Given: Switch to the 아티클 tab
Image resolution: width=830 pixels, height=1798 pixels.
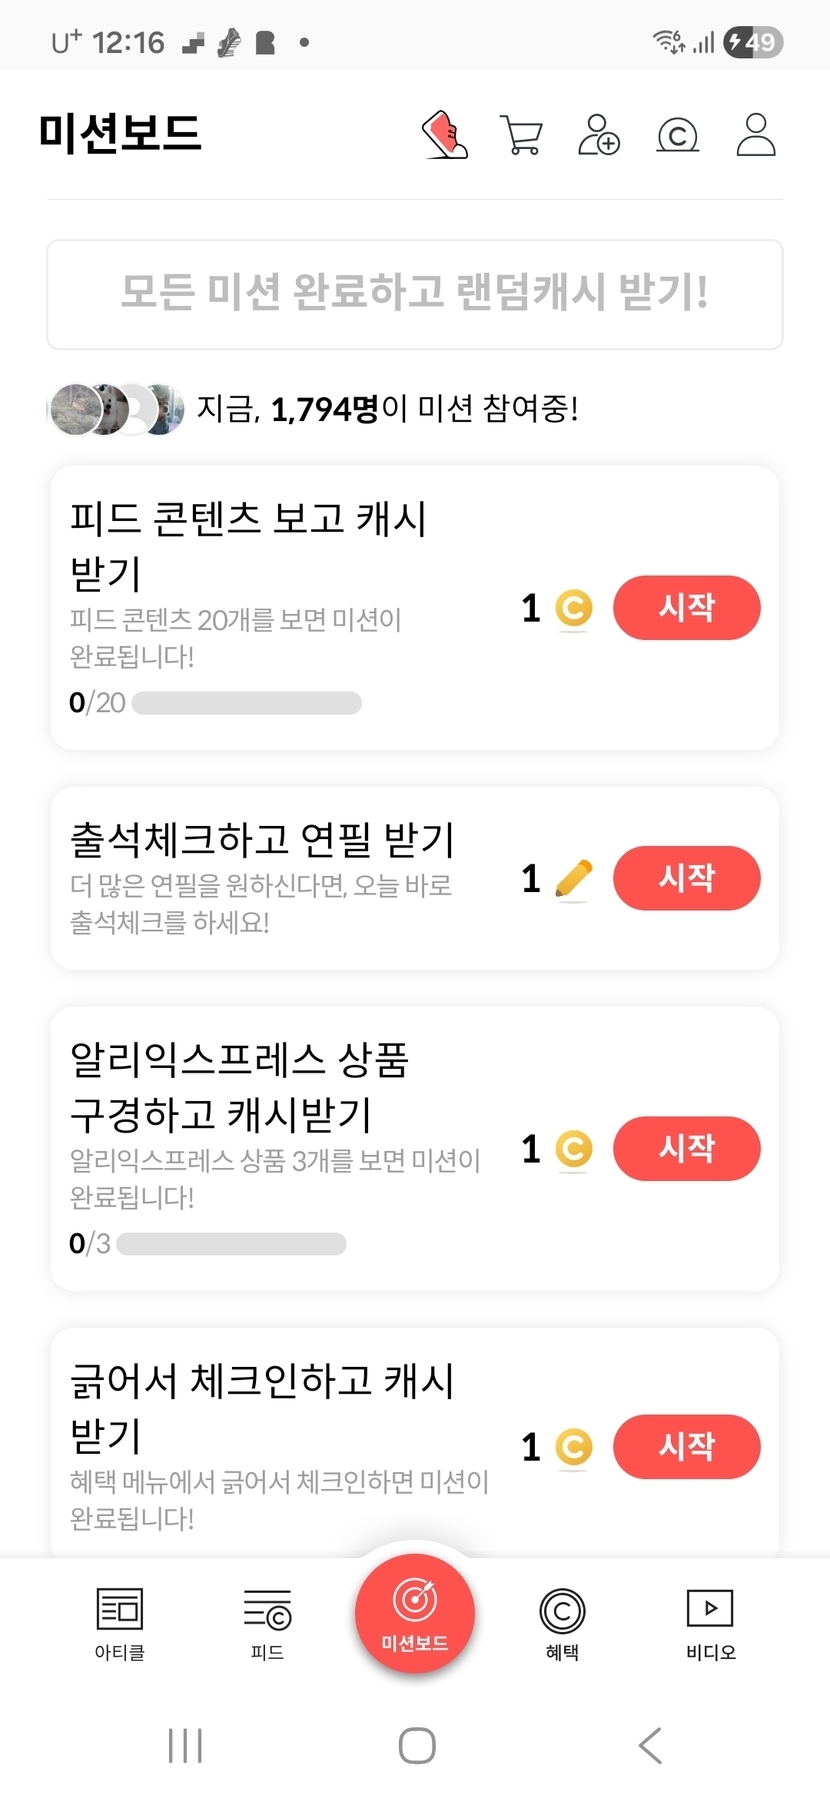Looking at the screenshot, I should pos(120,1623).
